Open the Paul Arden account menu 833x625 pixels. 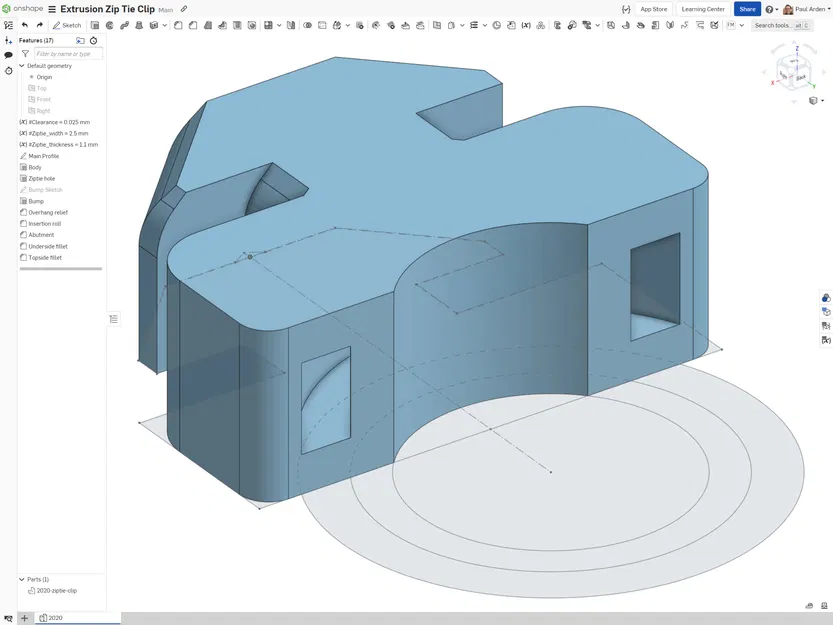tap(806, 9)
